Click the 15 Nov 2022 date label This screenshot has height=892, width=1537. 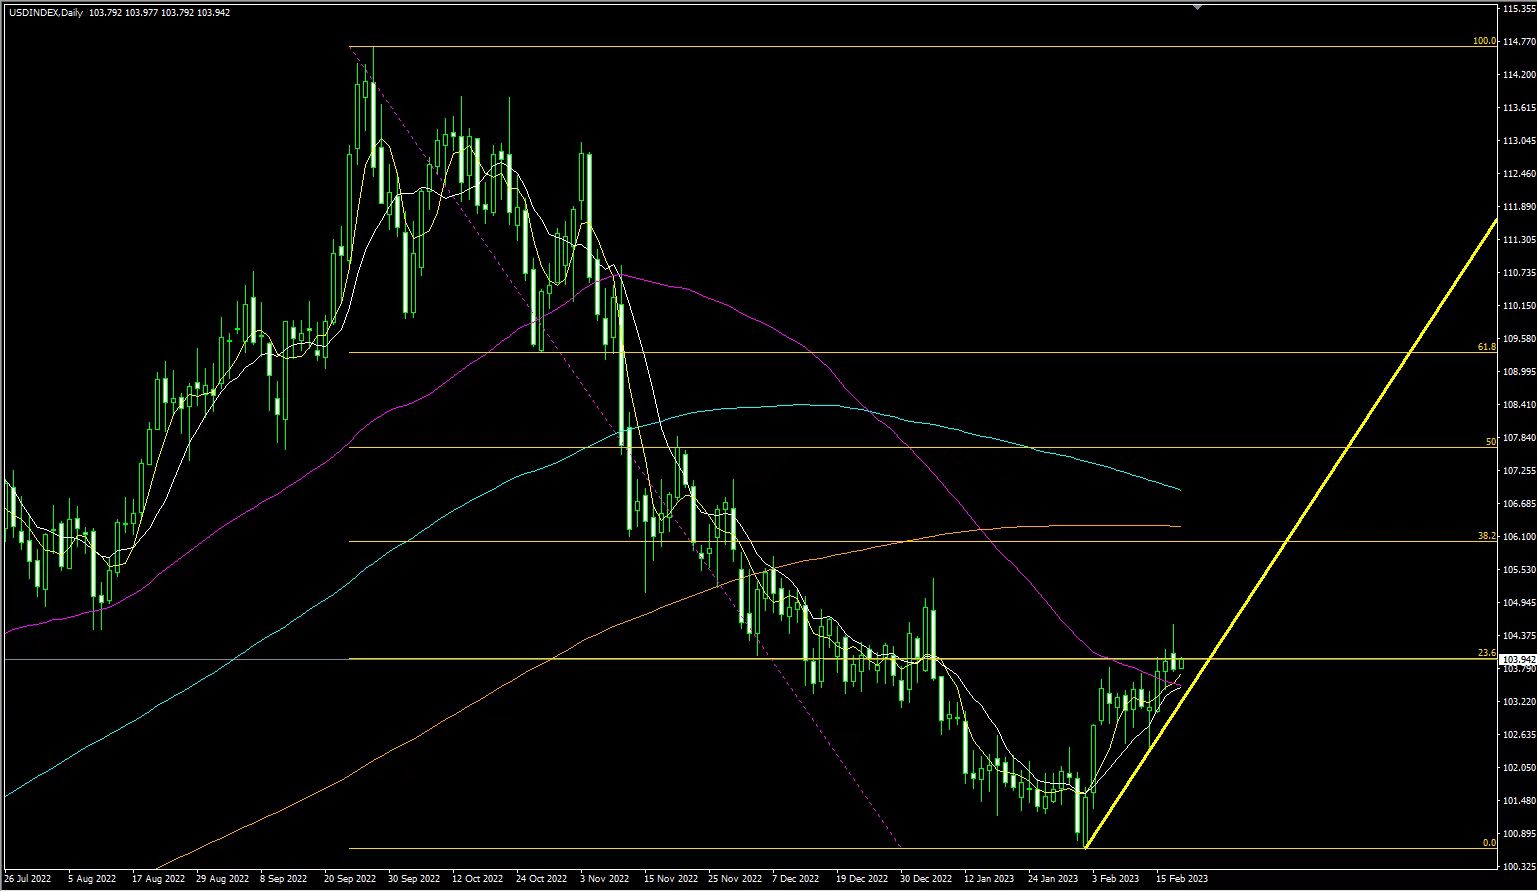point(669,880)
